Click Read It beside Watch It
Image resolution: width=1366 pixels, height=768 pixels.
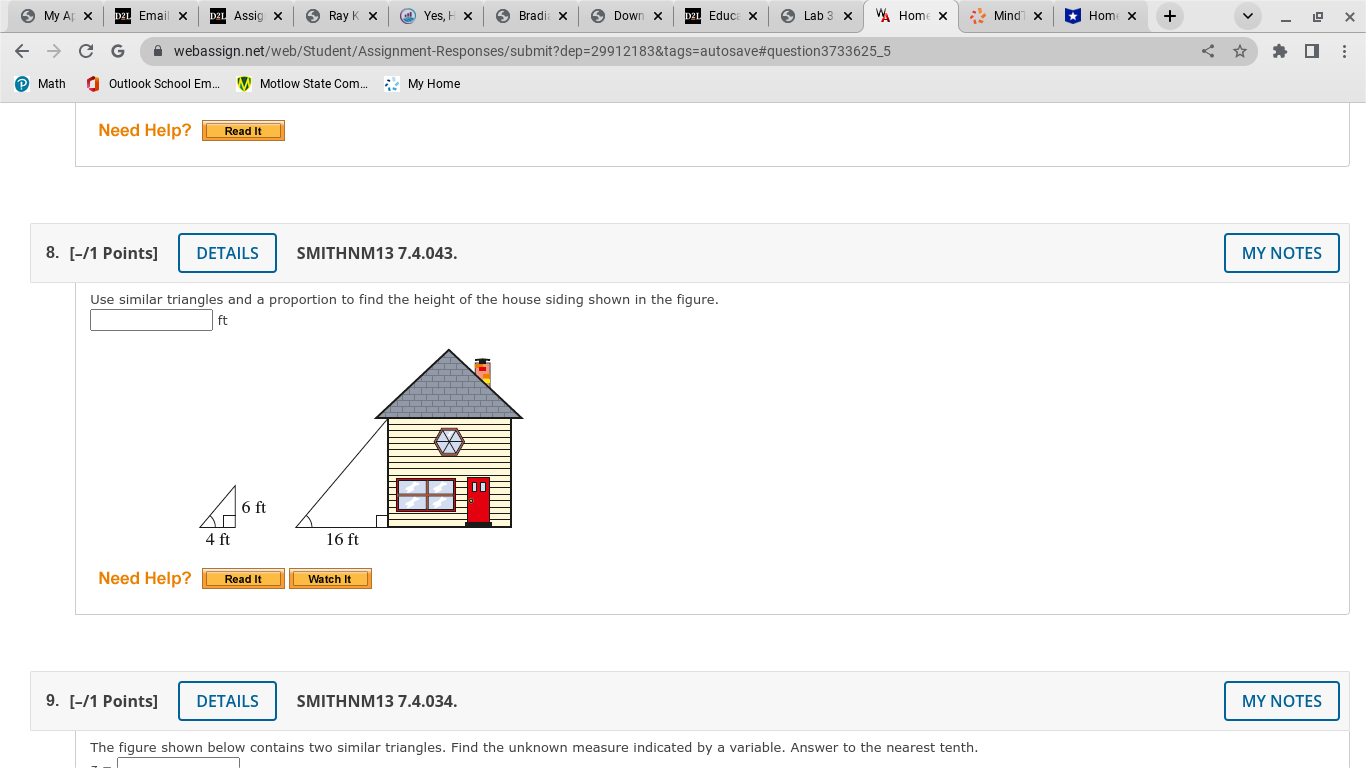(x=243, y=579)
